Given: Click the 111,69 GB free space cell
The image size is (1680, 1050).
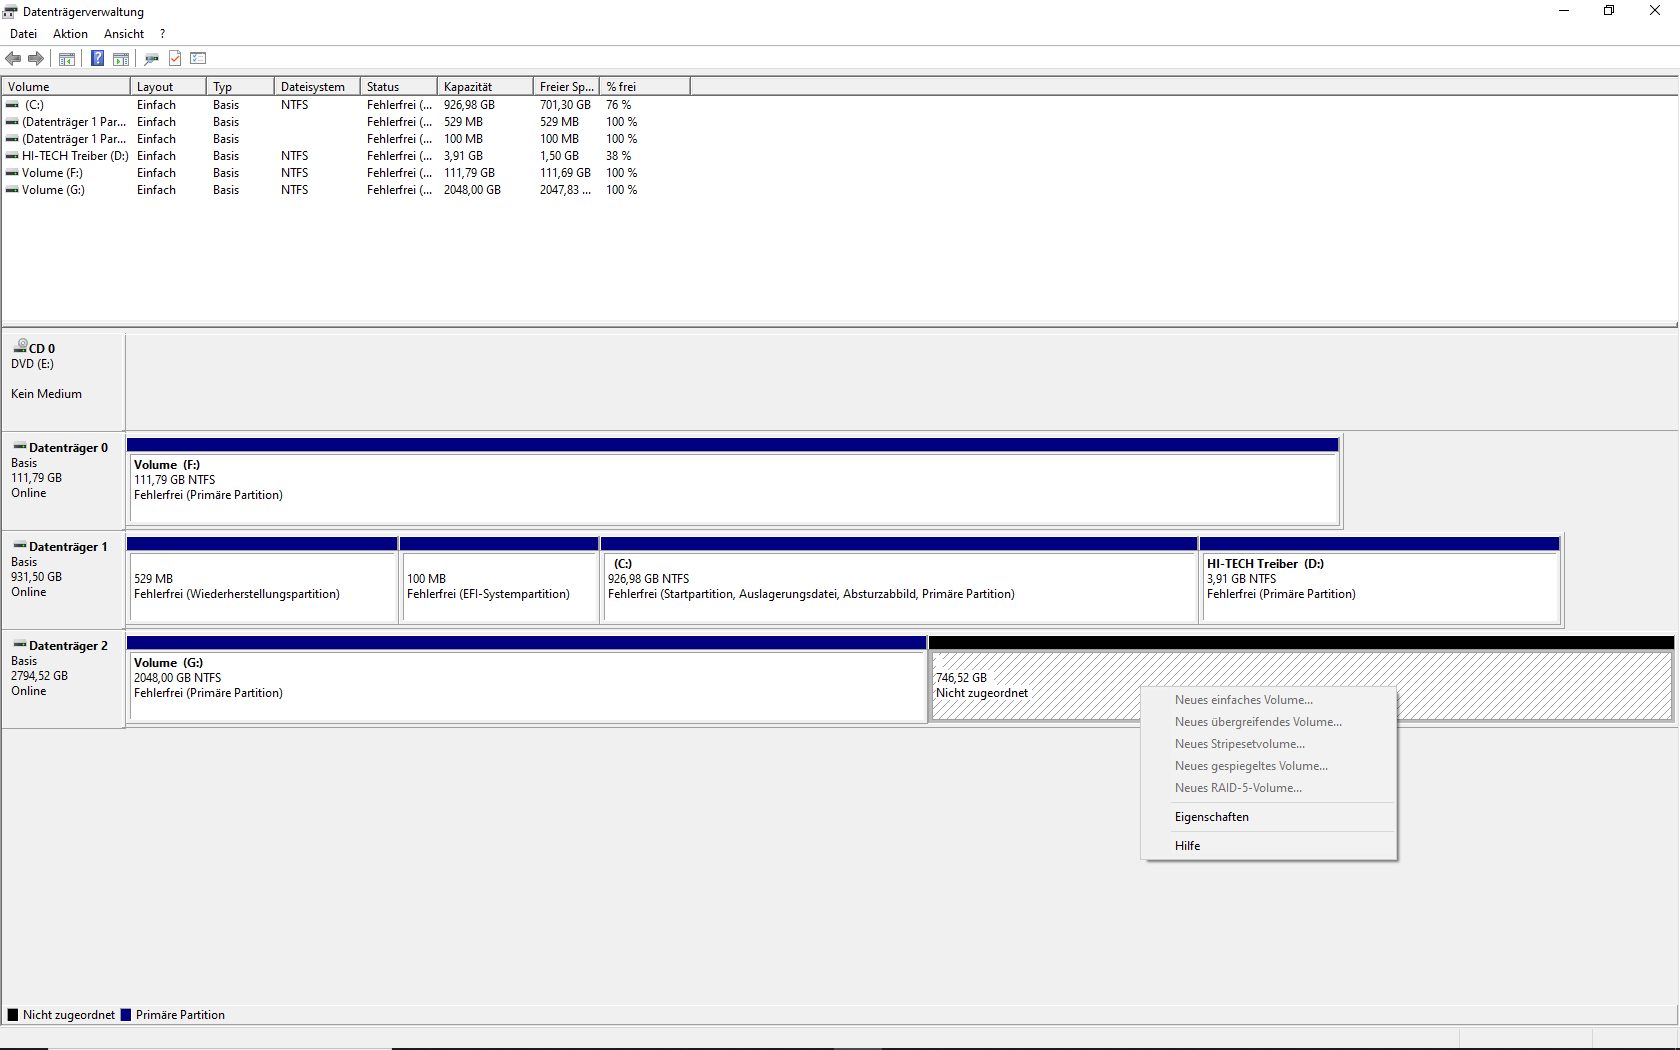Looking at the screenshot, I should pos(565,173).
